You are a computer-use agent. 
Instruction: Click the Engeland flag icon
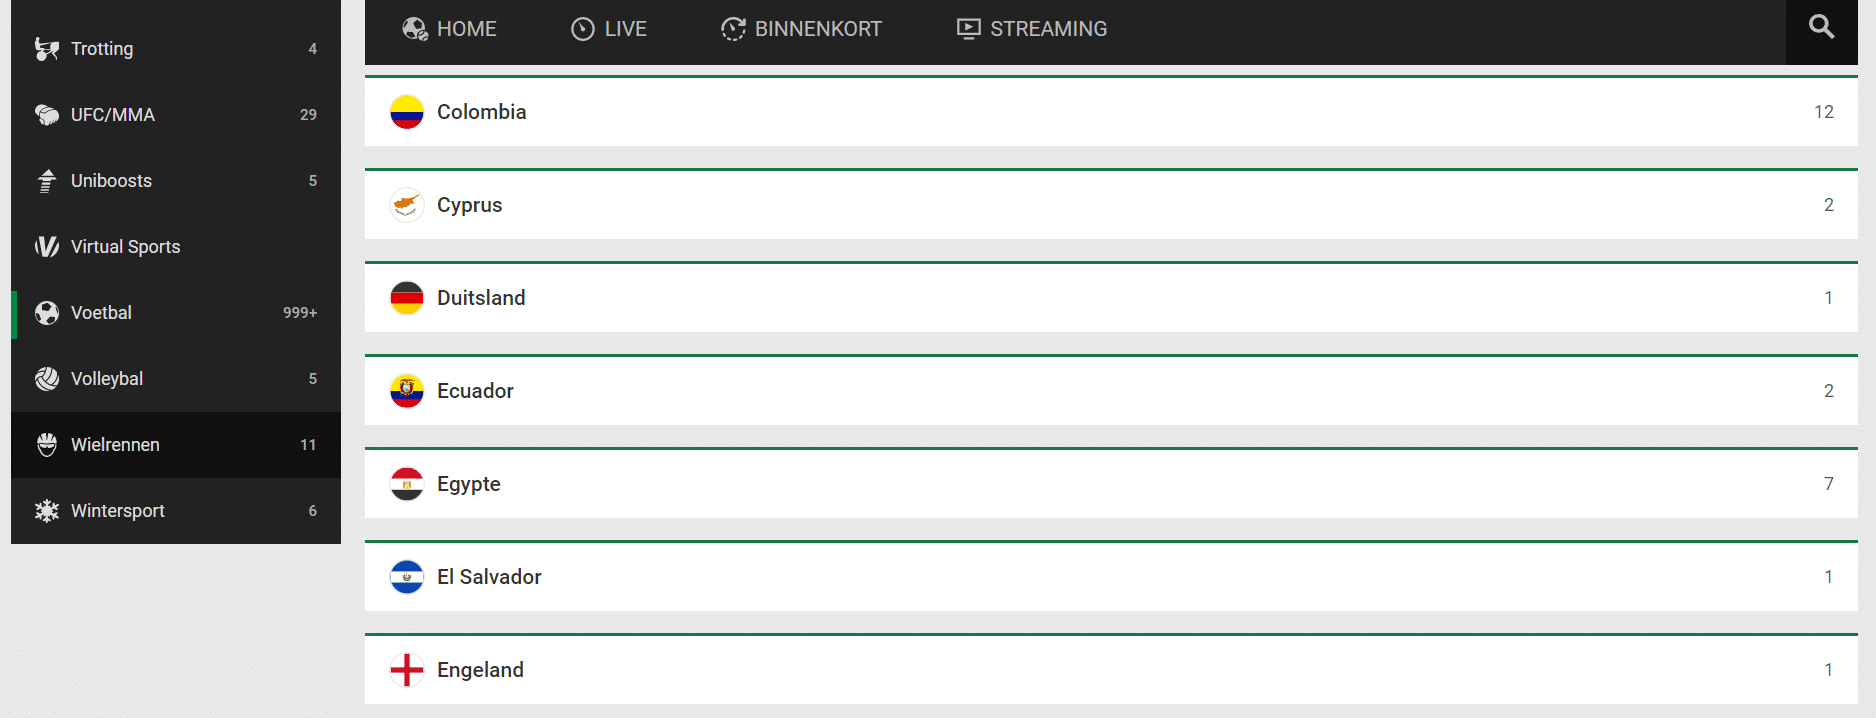[407, 670]
